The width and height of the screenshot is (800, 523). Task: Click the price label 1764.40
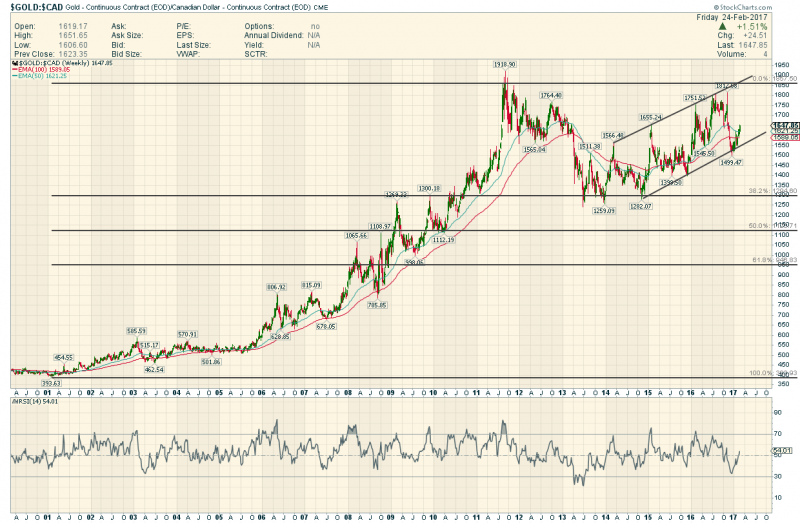click(551, 95)
